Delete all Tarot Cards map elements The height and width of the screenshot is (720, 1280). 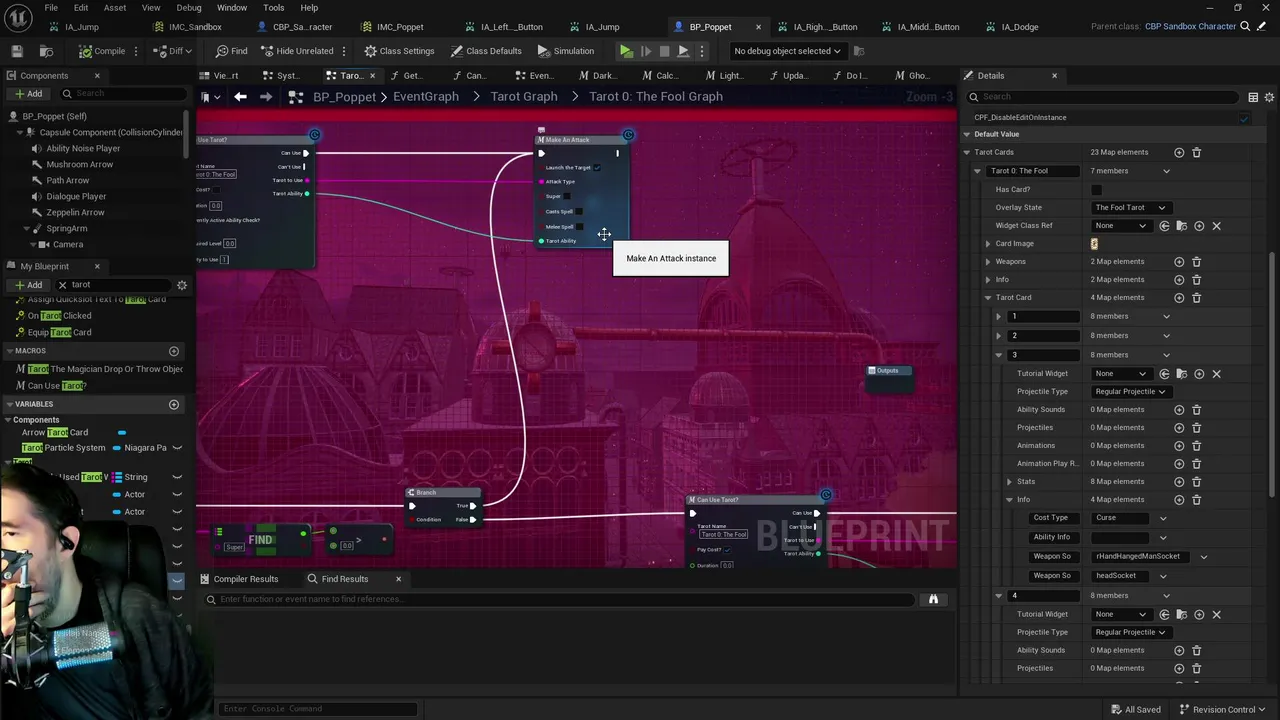1196,152
